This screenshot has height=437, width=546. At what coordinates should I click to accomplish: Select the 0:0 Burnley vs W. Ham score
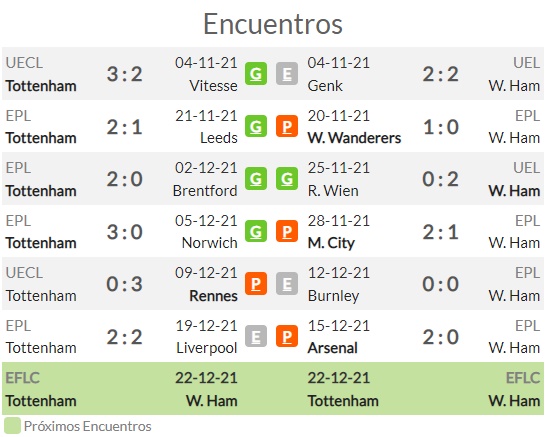click(x=440, y=284)
